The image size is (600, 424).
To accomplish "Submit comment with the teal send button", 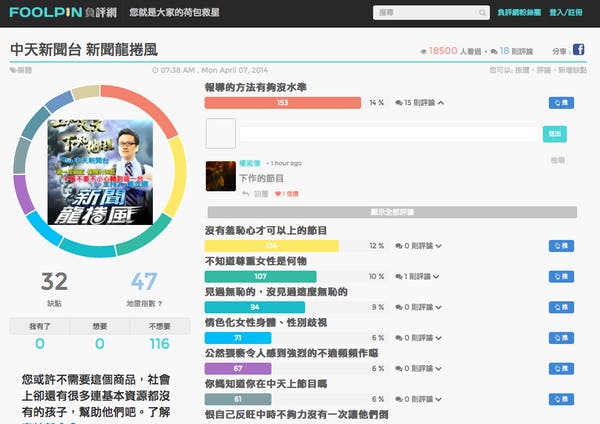I will (x=554, y=134).
